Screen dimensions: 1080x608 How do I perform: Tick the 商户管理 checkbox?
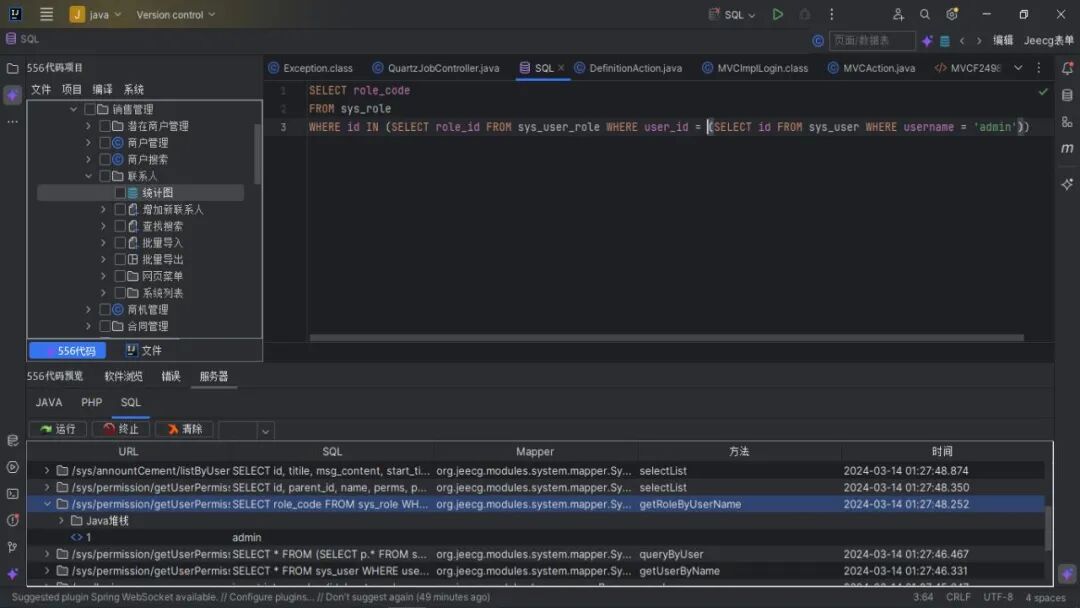point(105,143)
